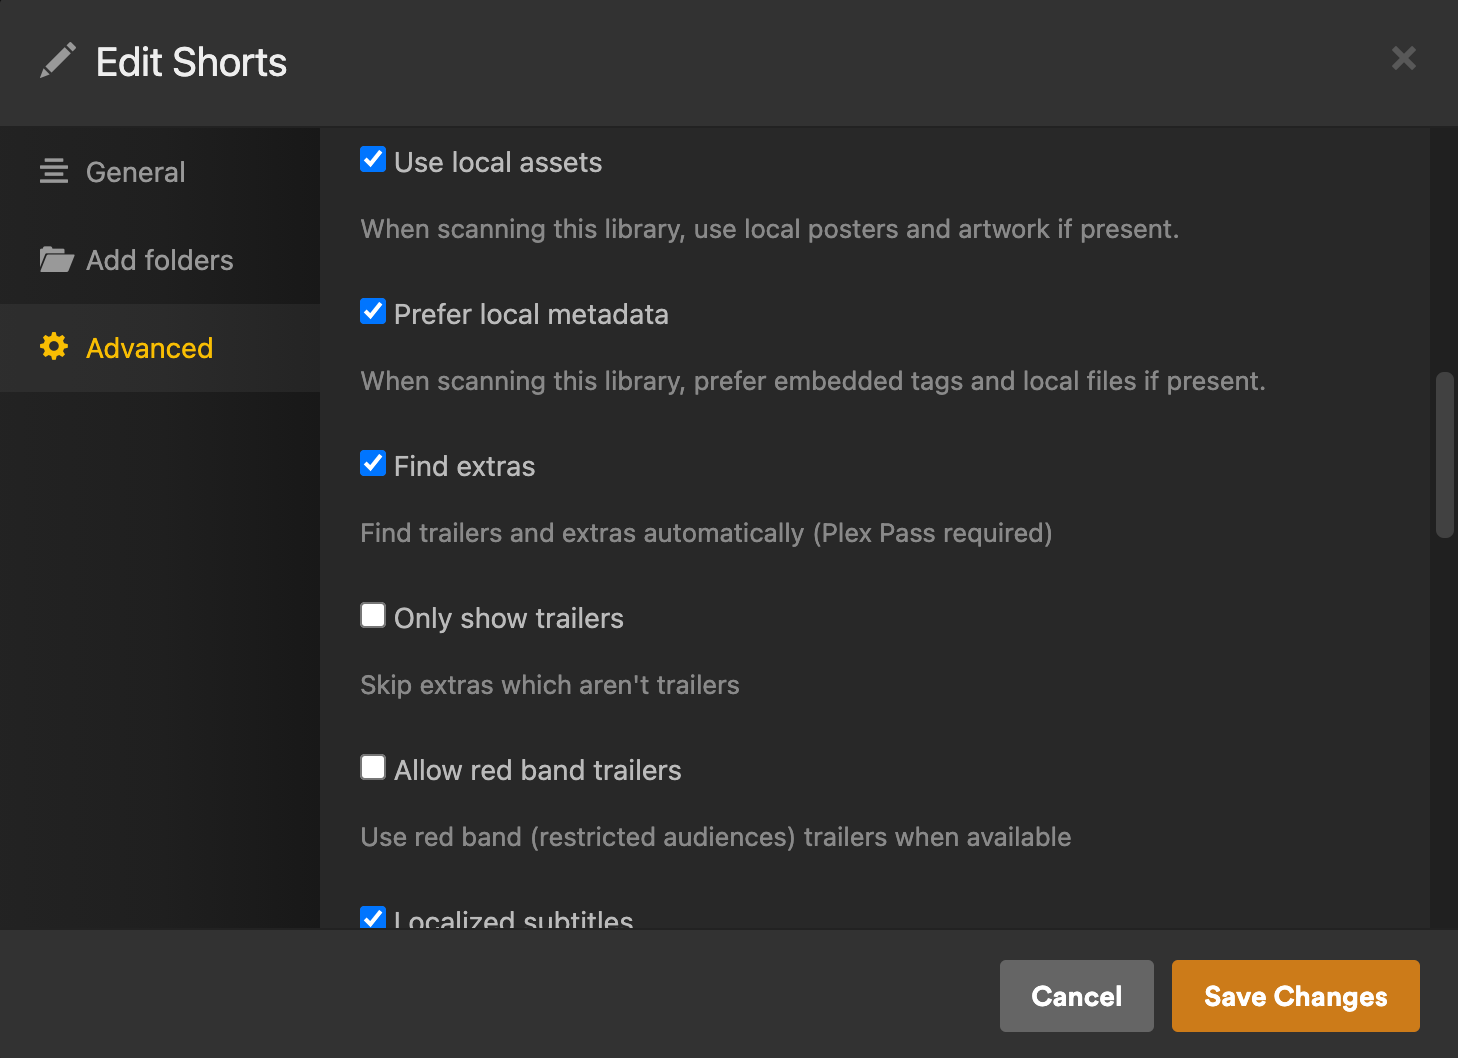Enable Only show trailers checkbox

coord(373,616)
